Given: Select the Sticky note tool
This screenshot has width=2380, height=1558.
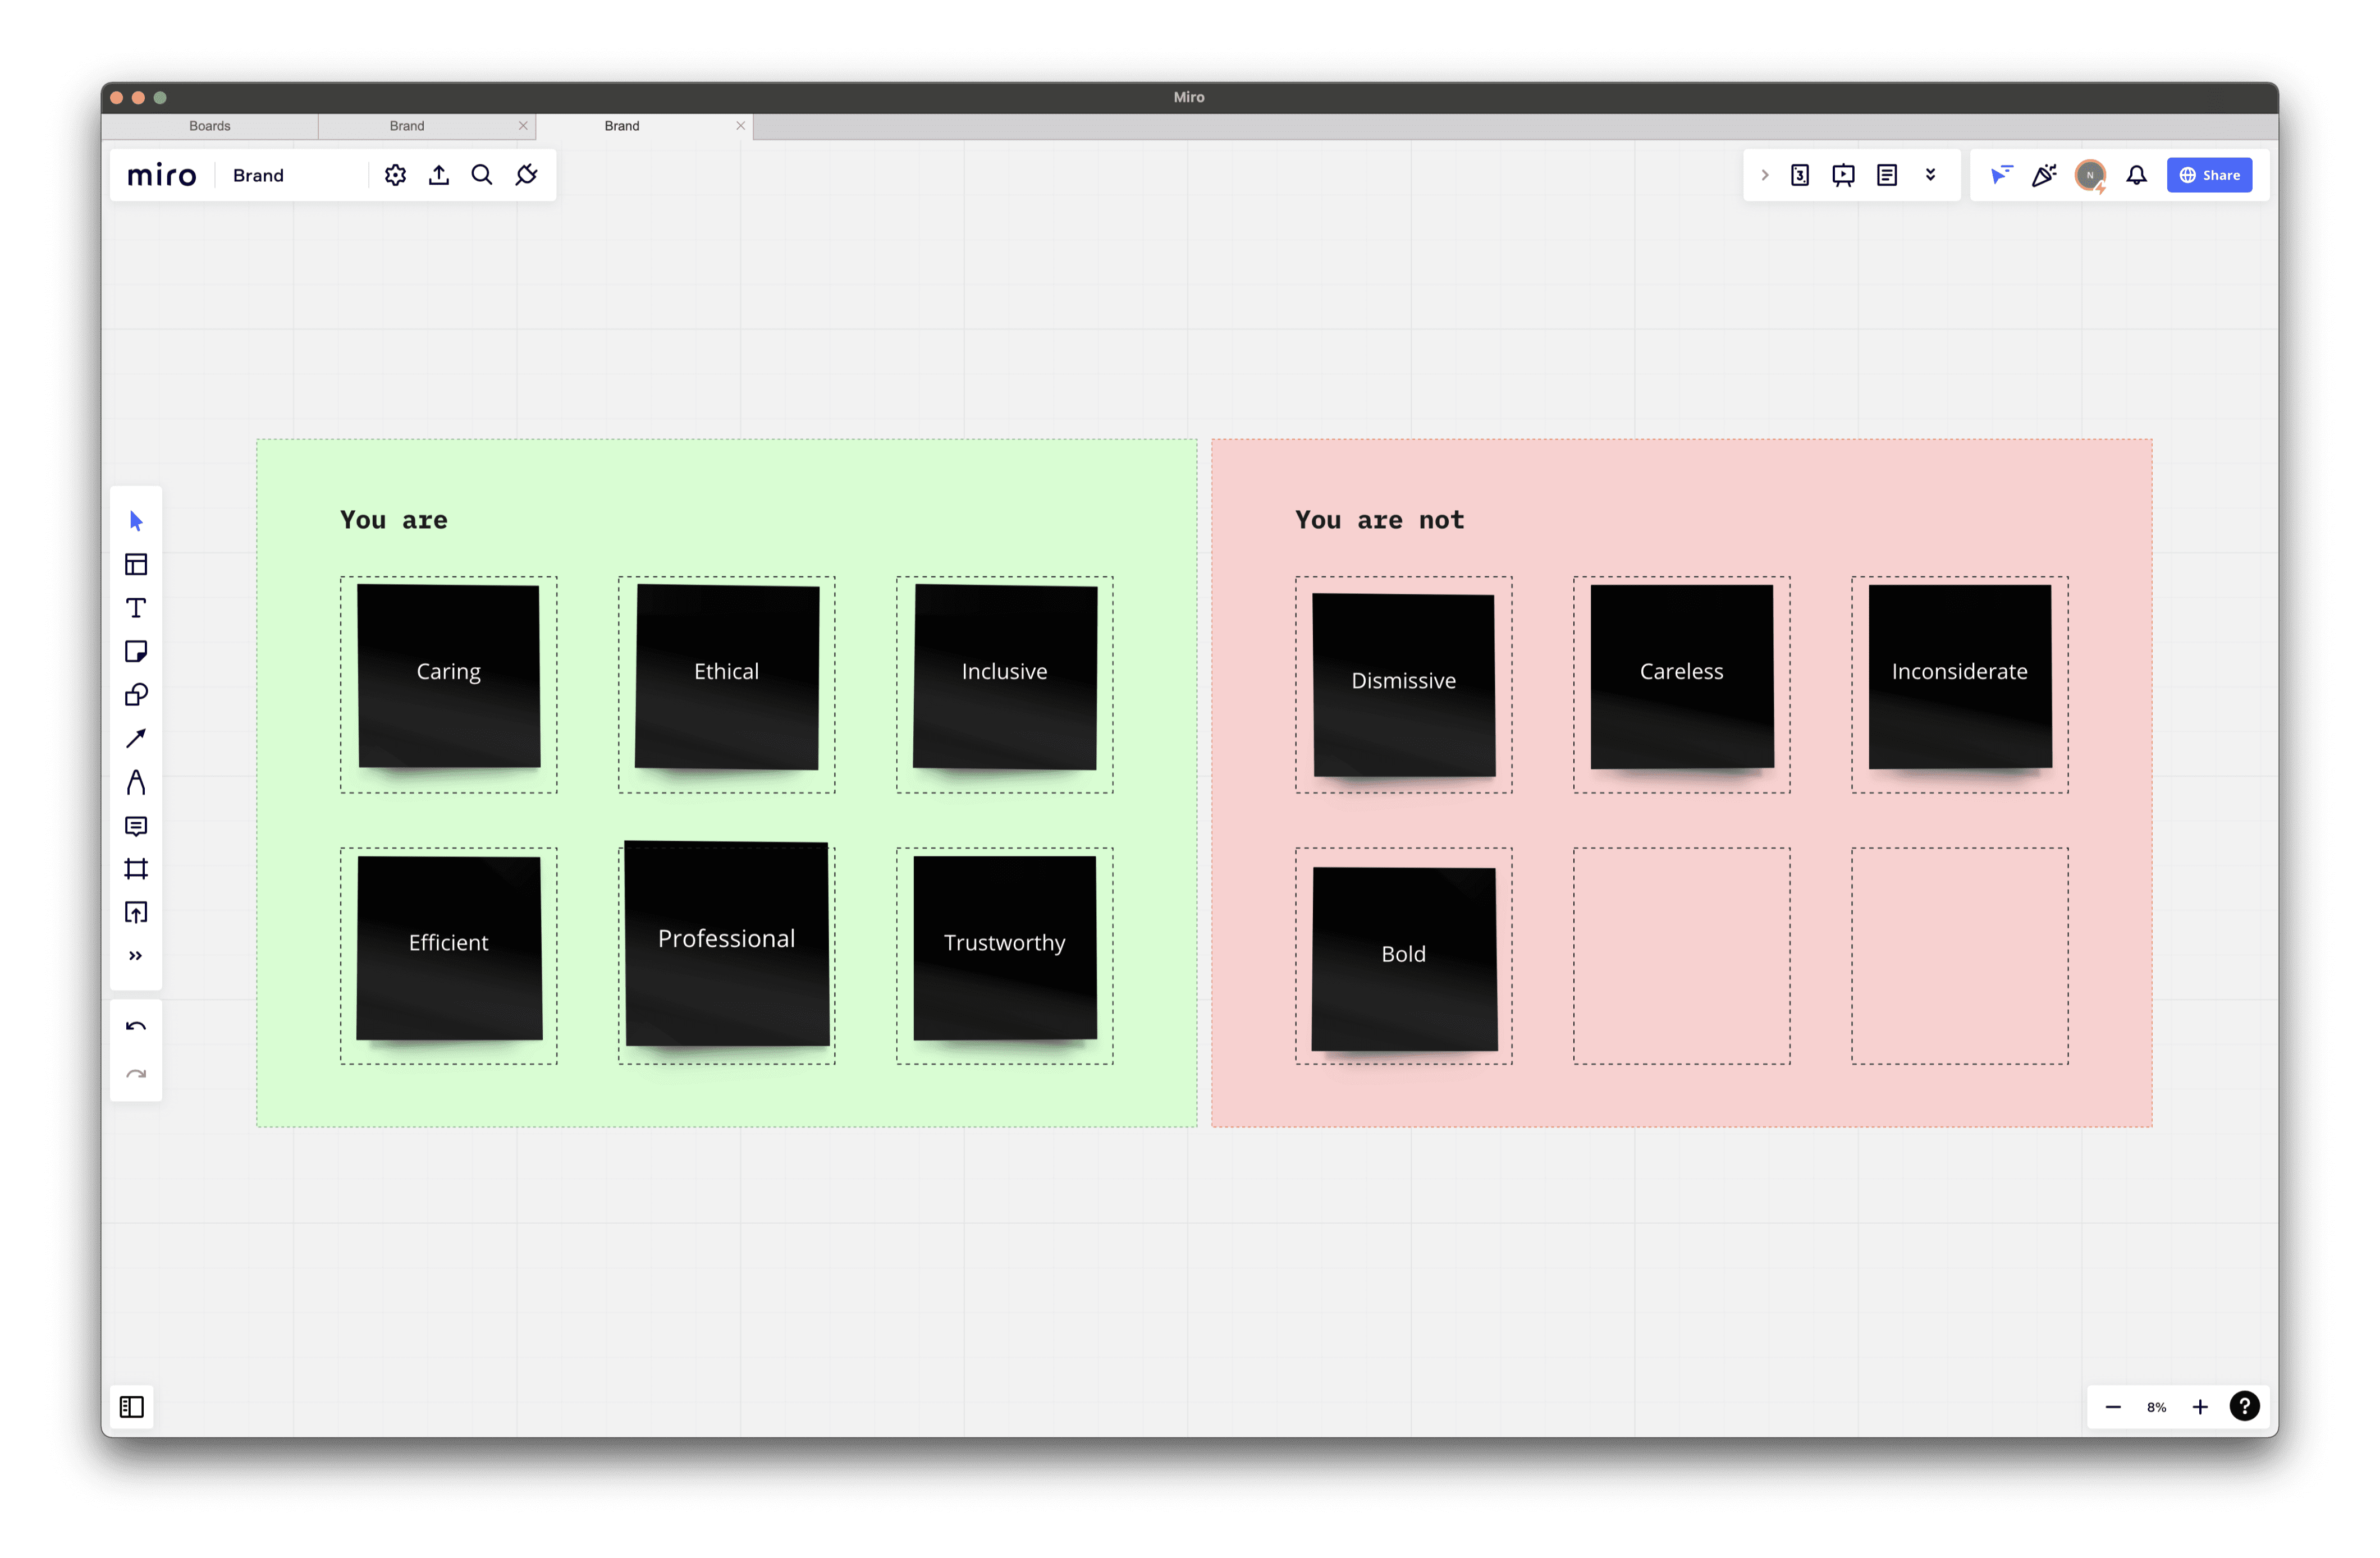Looking at the screenshot, I should click(x=136, y=652).
